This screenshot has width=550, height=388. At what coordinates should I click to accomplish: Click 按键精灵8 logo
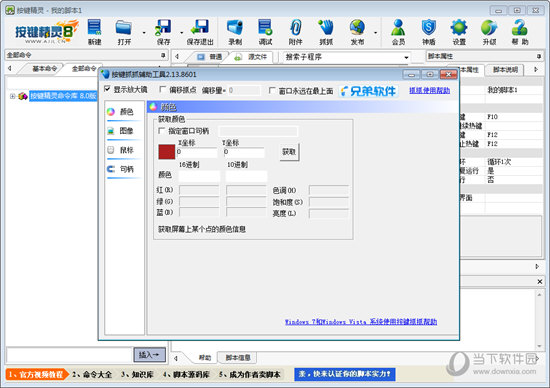(x=46, y=32)
